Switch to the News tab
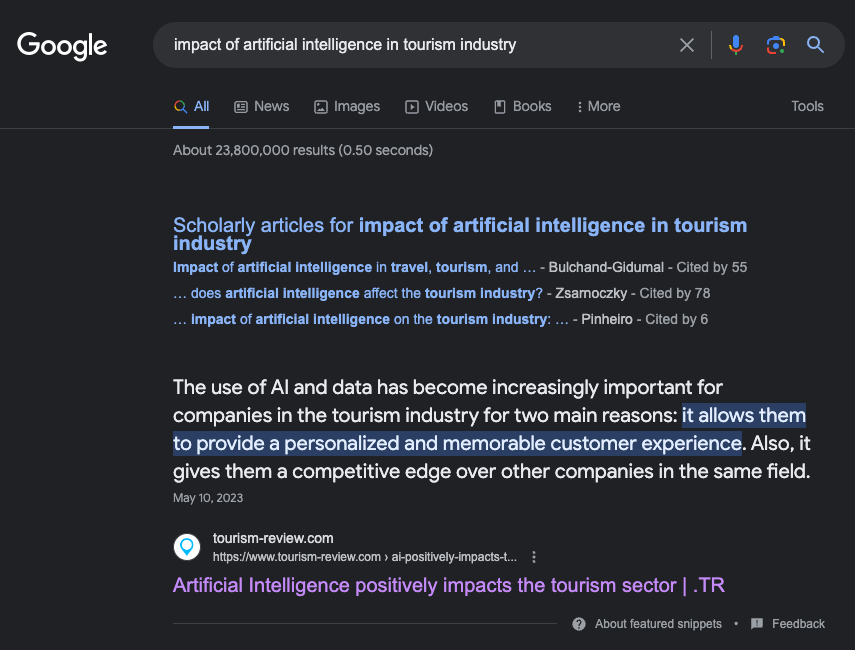The image size is (855, 650). coord(262,106)
